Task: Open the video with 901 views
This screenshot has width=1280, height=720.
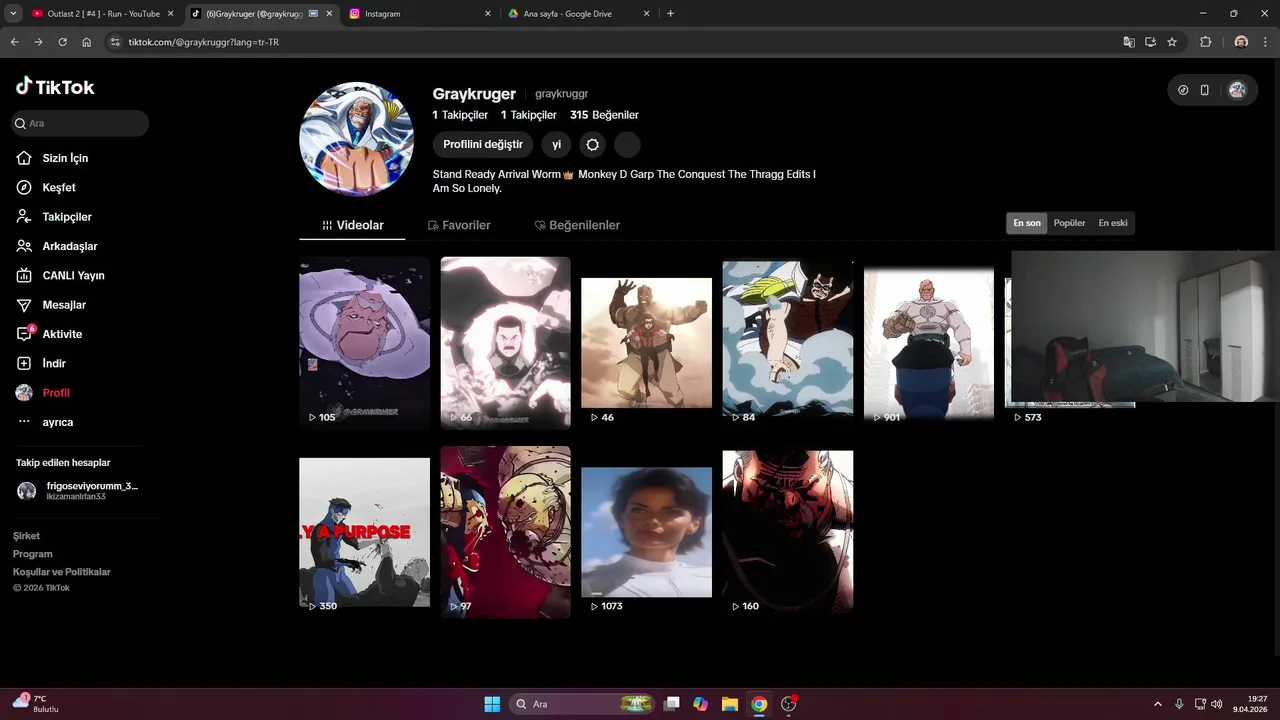Action: coord(929,342)
